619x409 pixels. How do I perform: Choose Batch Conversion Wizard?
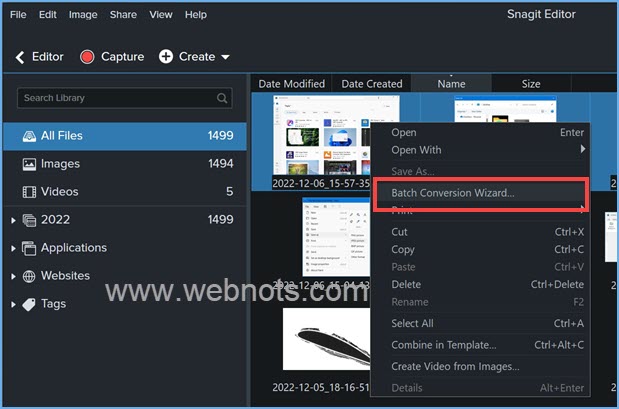pyautogui.click(x=480, y=193)
